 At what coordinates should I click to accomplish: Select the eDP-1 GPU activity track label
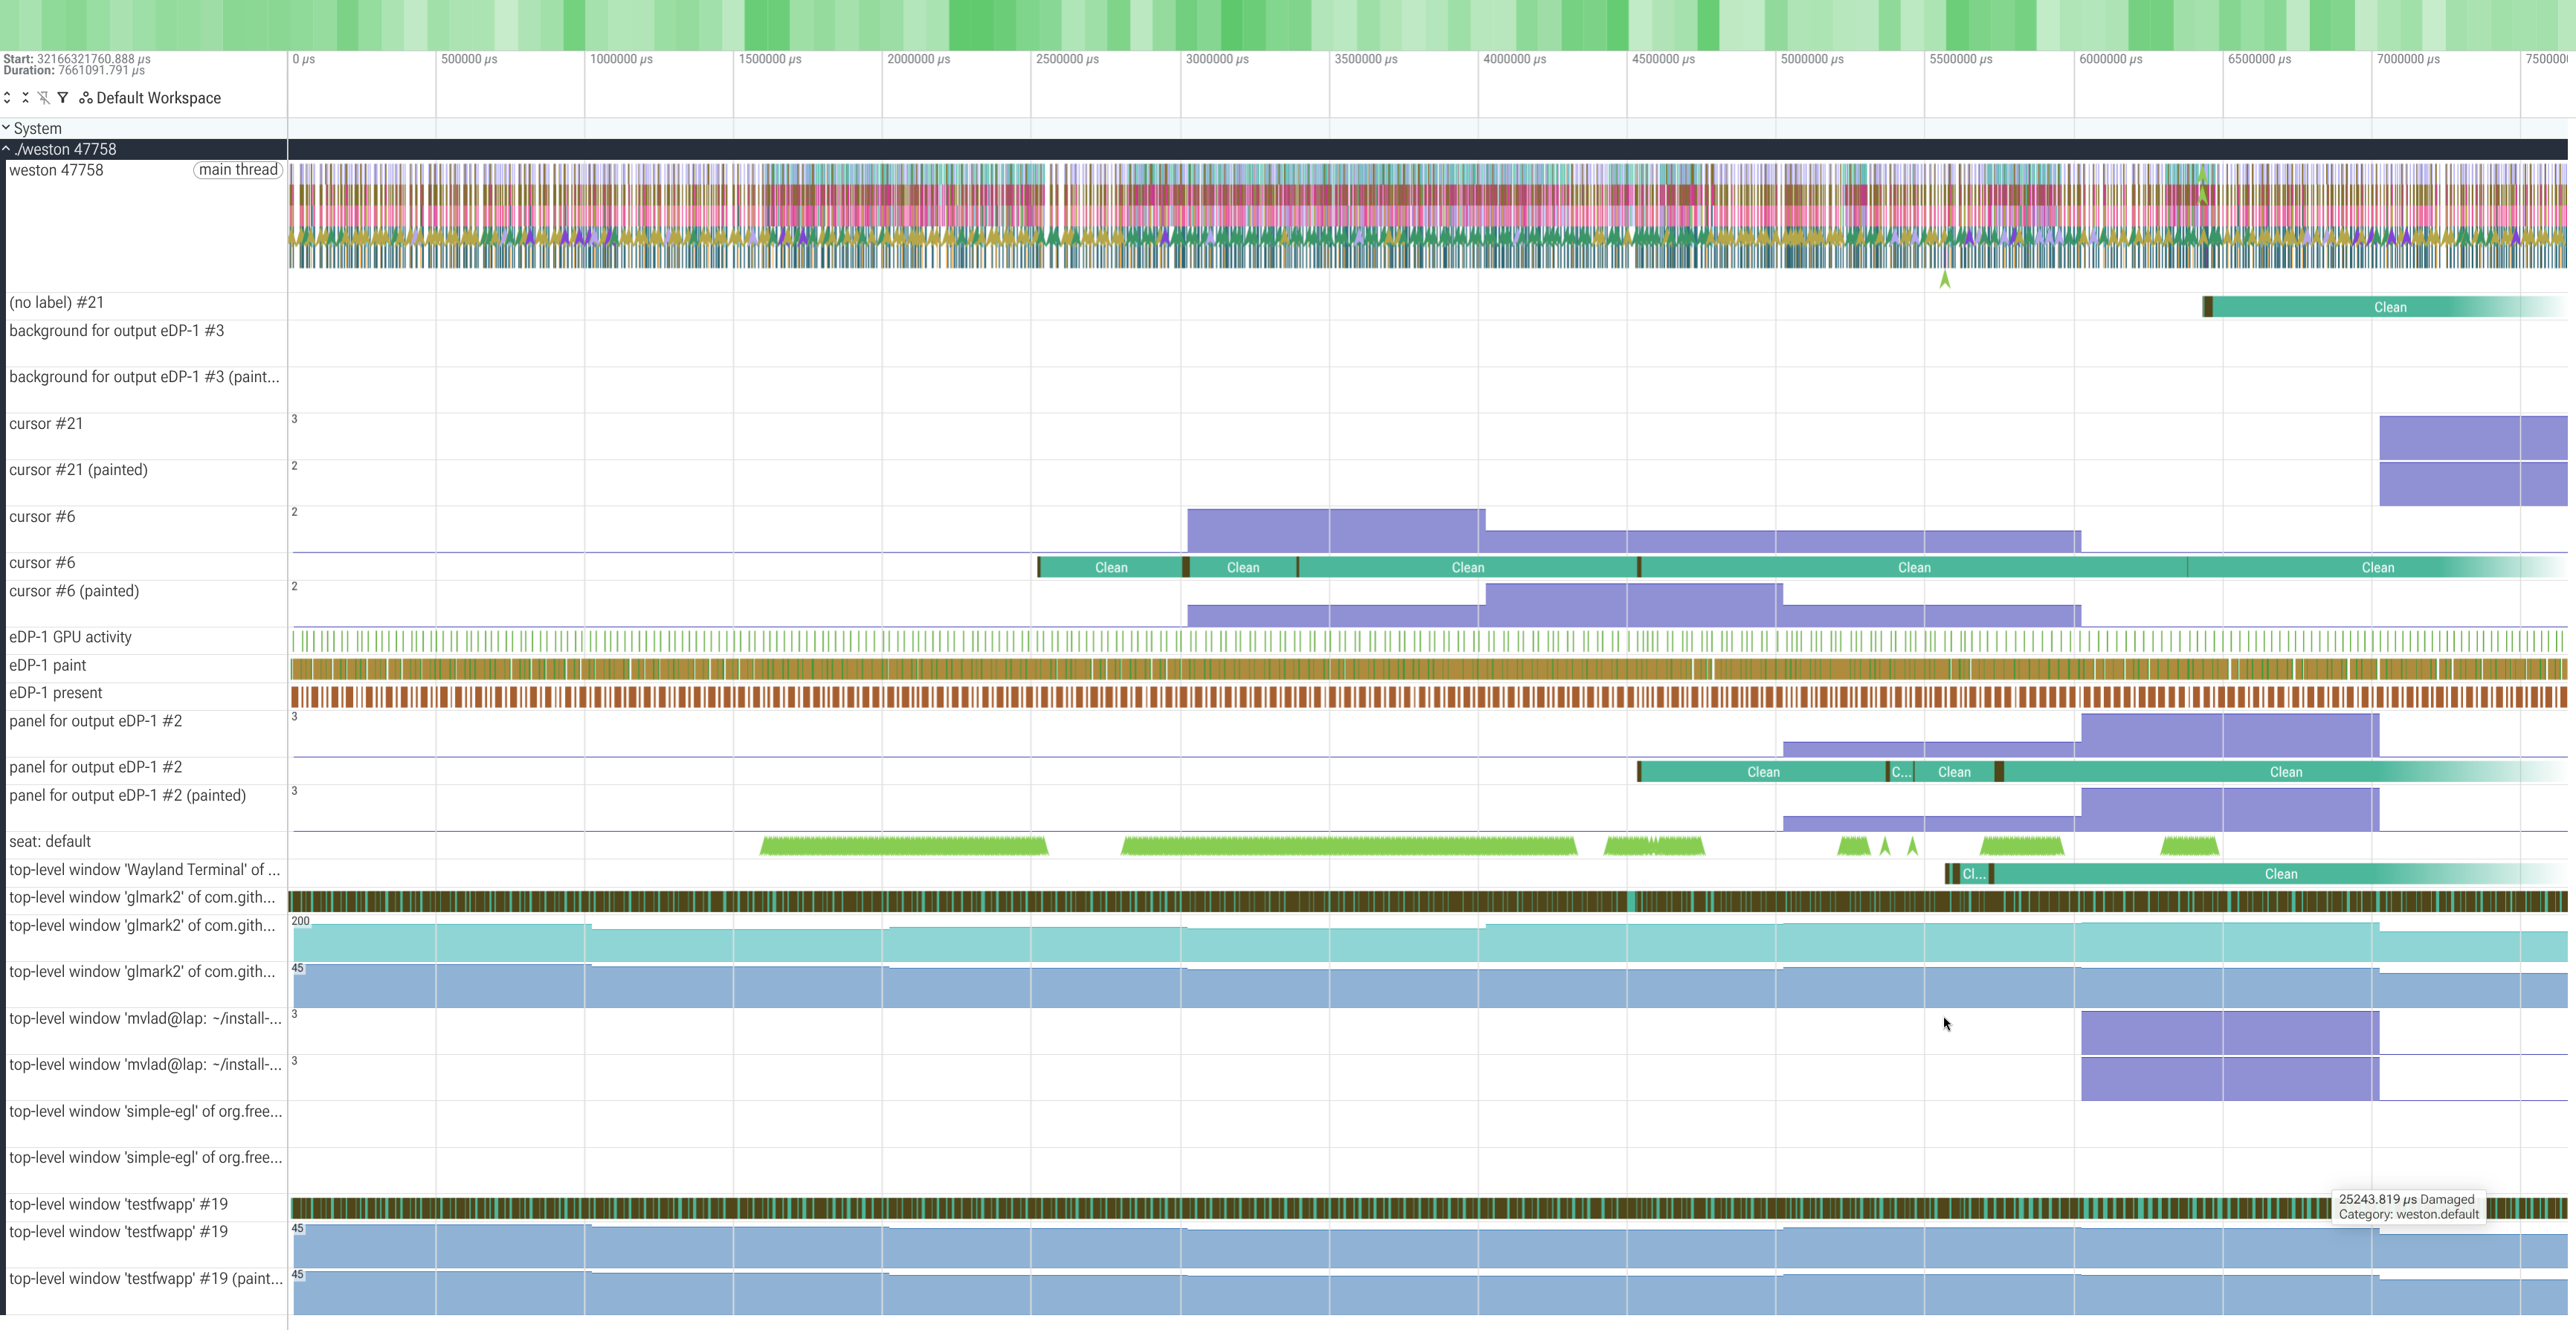(70, 637)
